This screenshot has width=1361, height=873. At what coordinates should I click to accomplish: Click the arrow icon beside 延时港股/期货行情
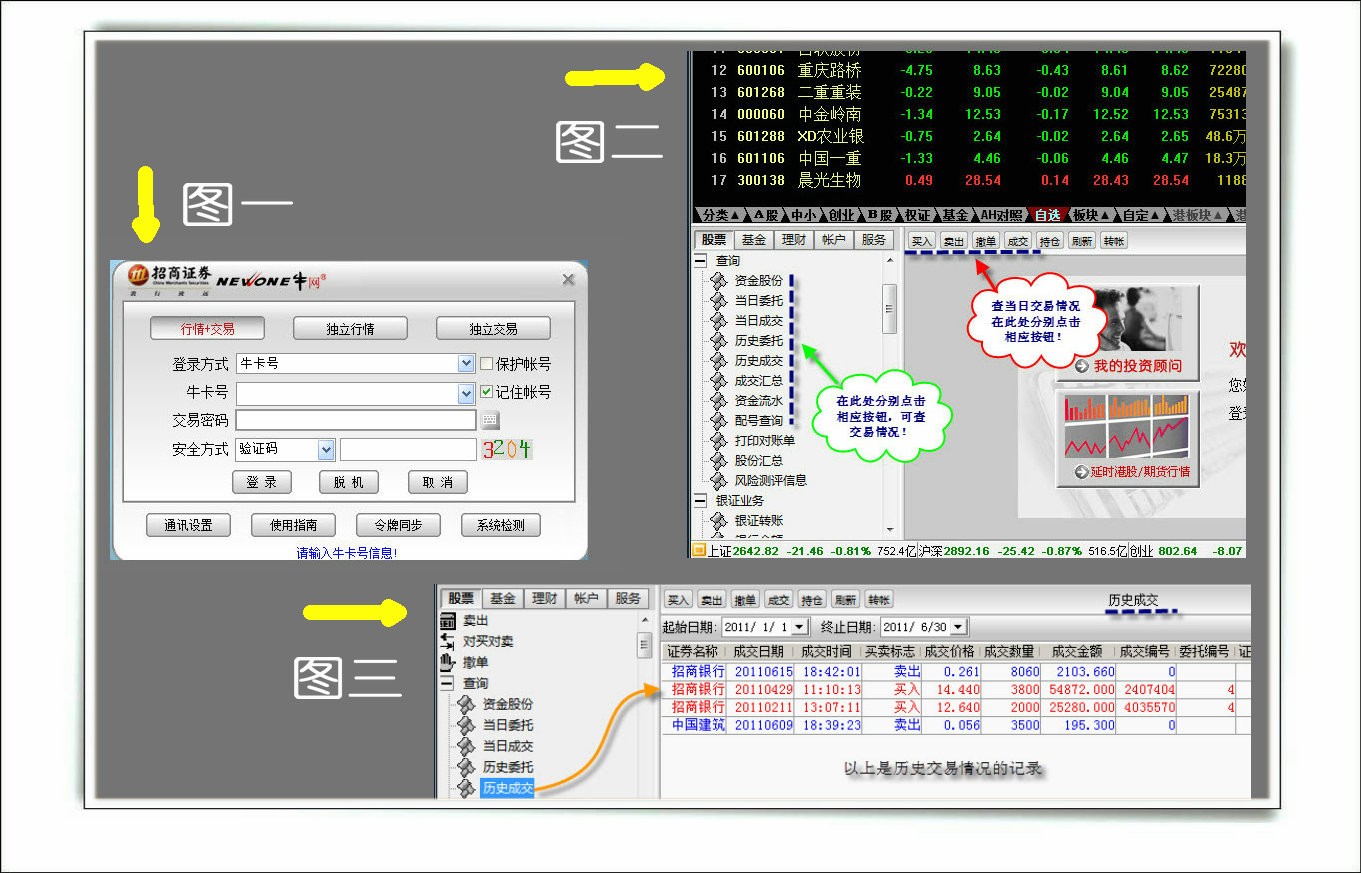1081,471
